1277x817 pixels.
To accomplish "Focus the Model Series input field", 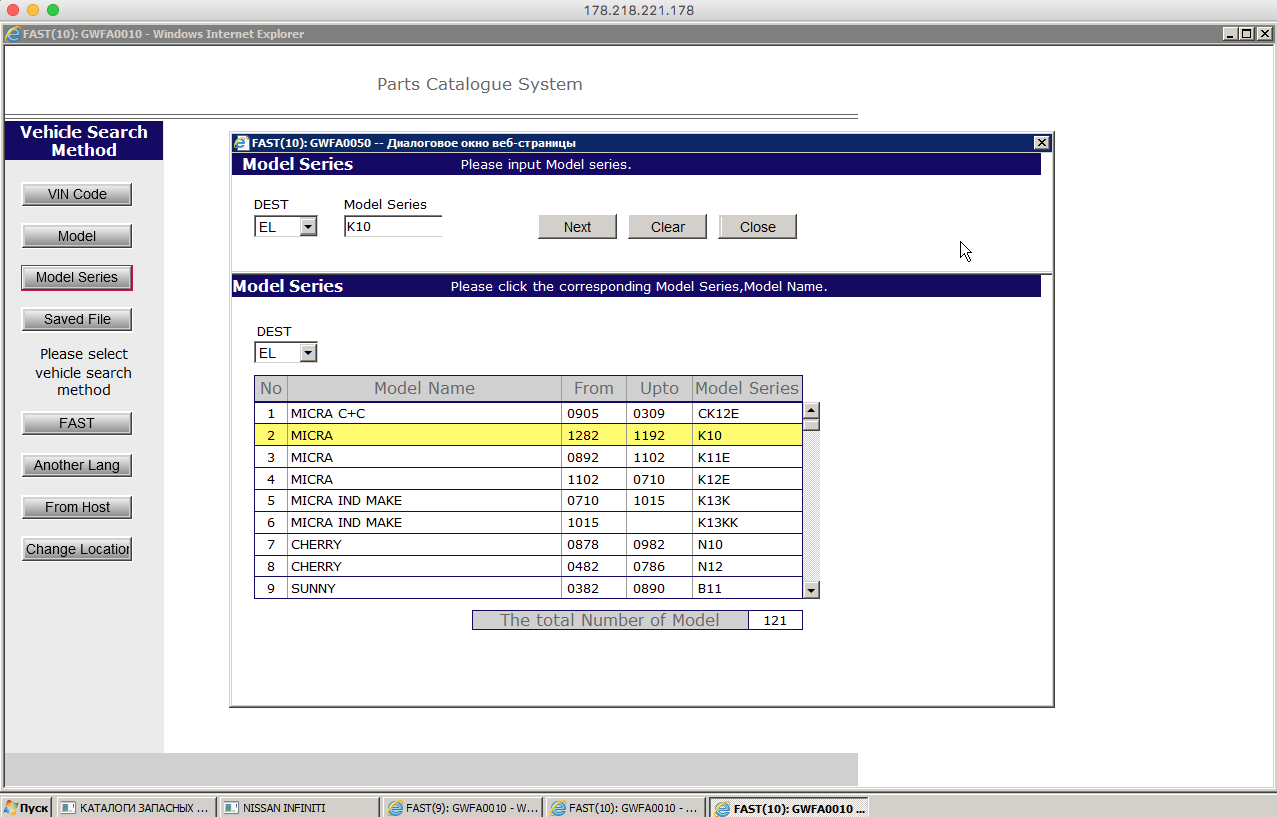I will coord(392,227).
